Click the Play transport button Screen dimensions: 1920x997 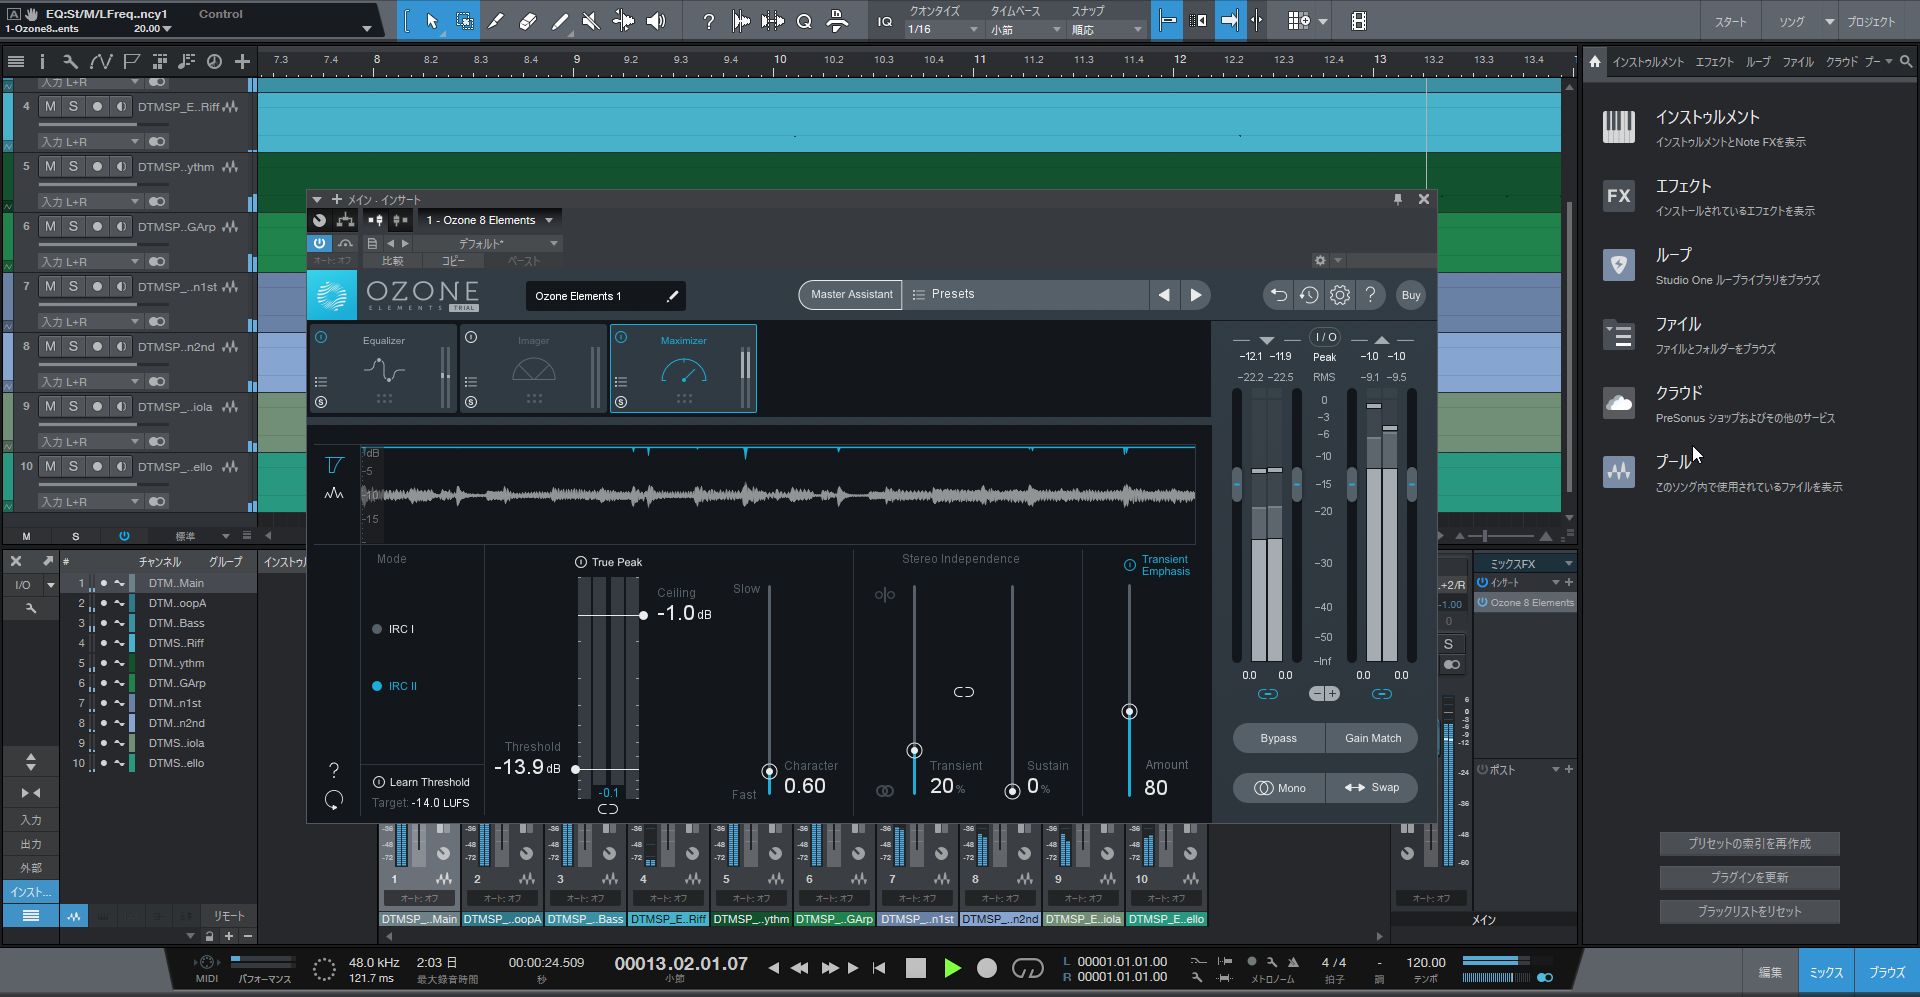pyautogui.click(x=952, y=968)
